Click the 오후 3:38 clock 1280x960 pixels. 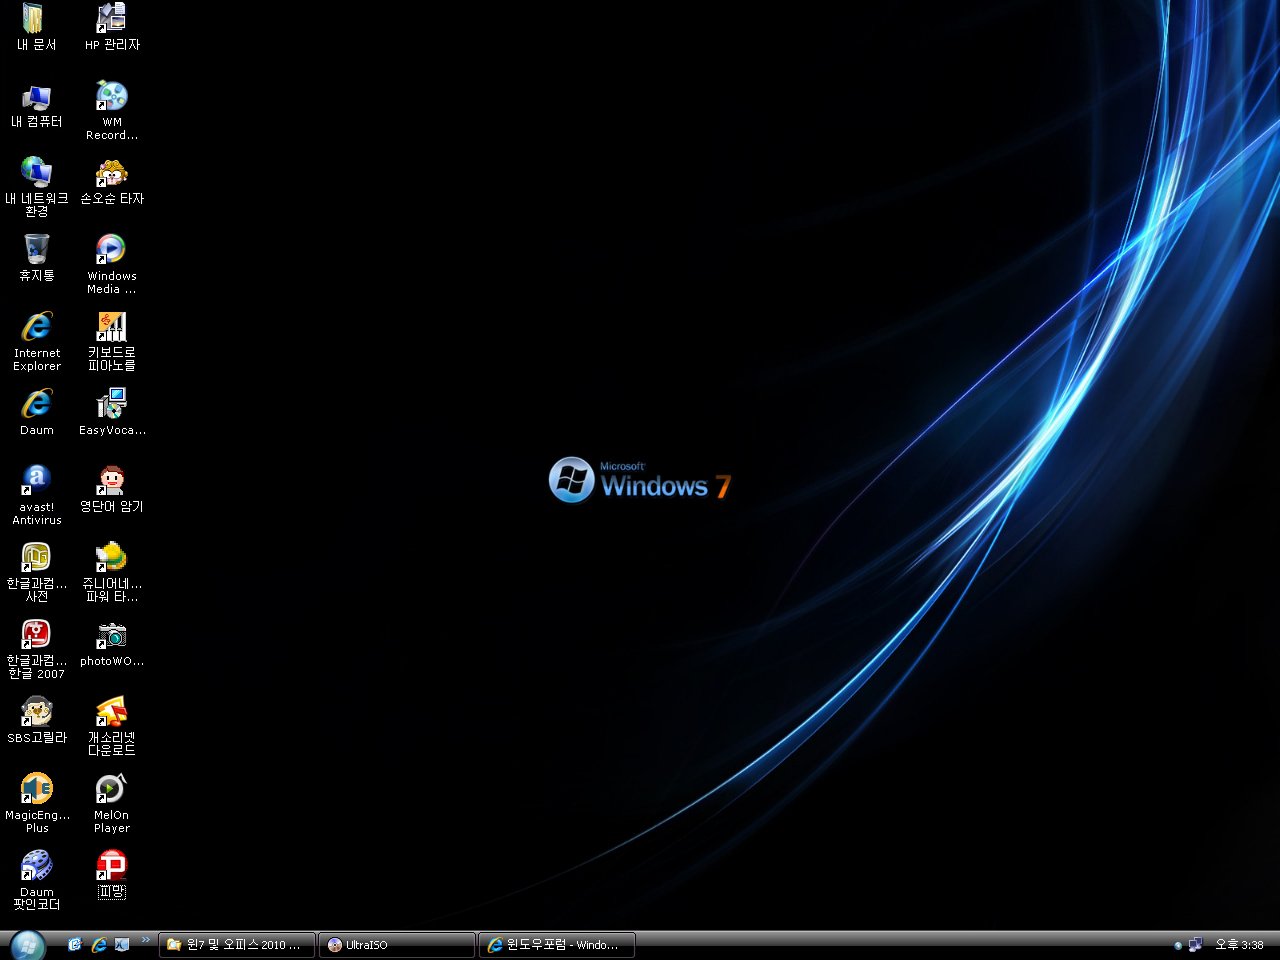(1239, 945)
